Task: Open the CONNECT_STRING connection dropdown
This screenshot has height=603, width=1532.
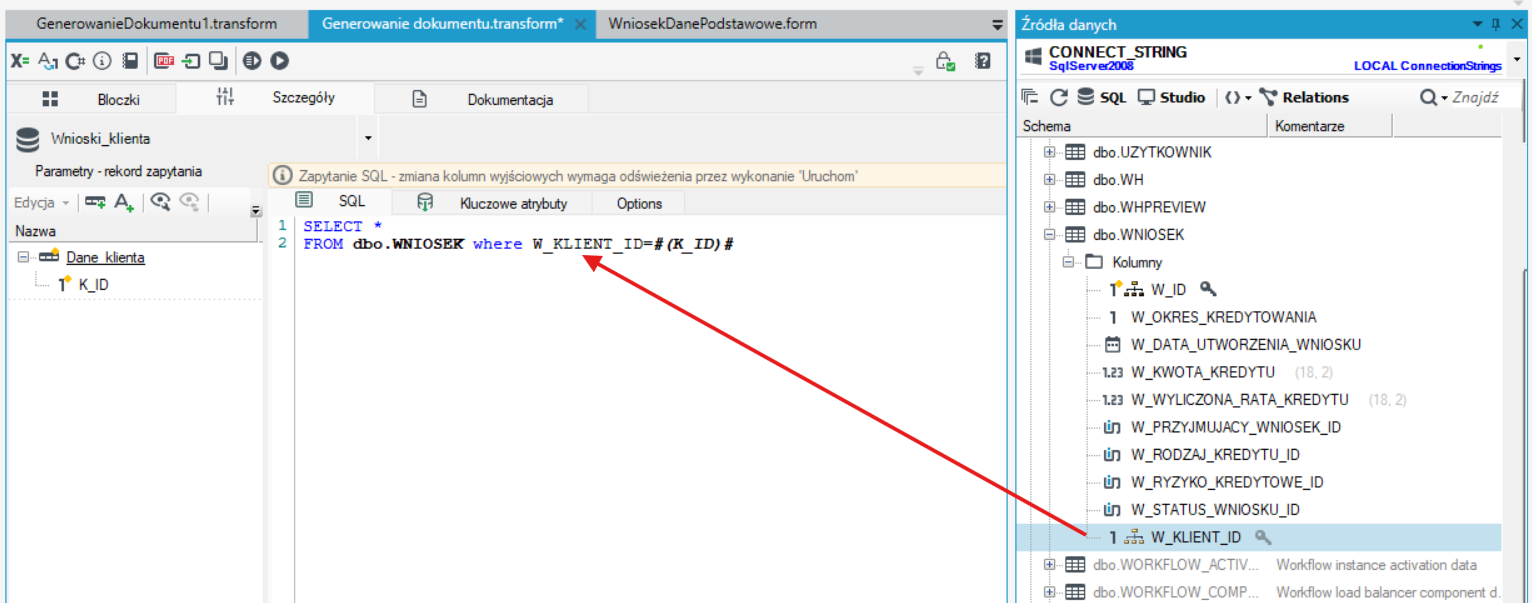Action: pos(1517,59)
